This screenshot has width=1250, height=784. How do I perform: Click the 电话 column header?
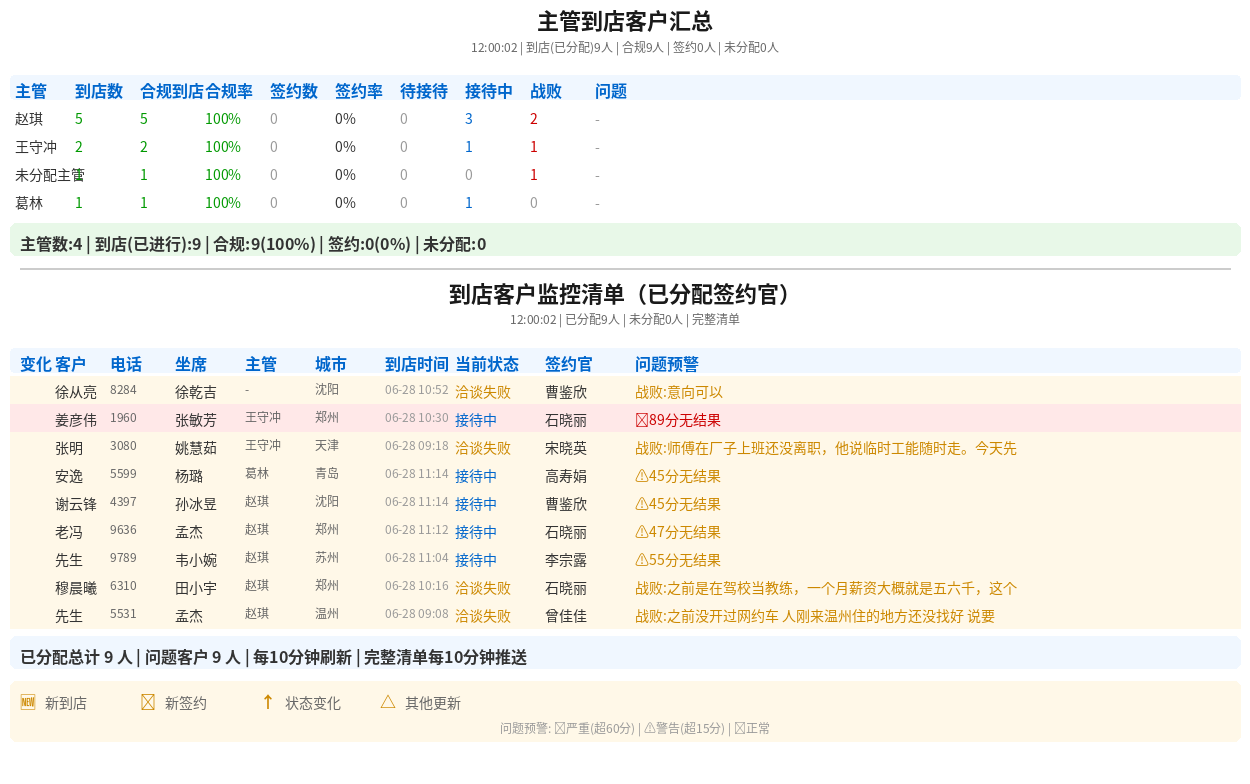tap(126, 364)
